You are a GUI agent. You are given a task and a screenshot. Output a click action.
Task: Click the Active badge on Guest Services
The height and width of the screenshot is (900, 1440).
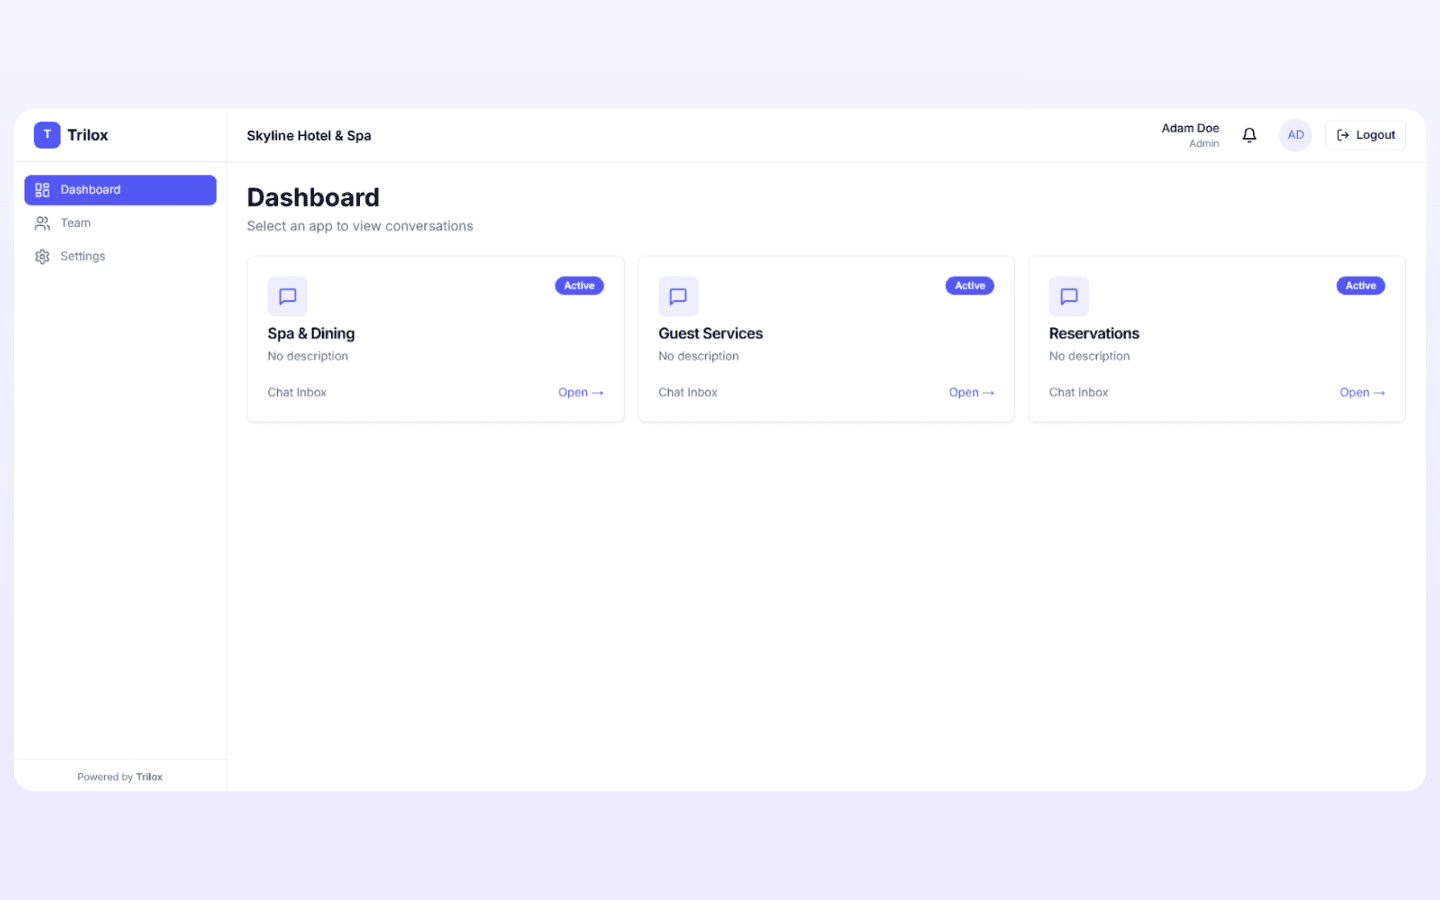(x=969, y=285)
